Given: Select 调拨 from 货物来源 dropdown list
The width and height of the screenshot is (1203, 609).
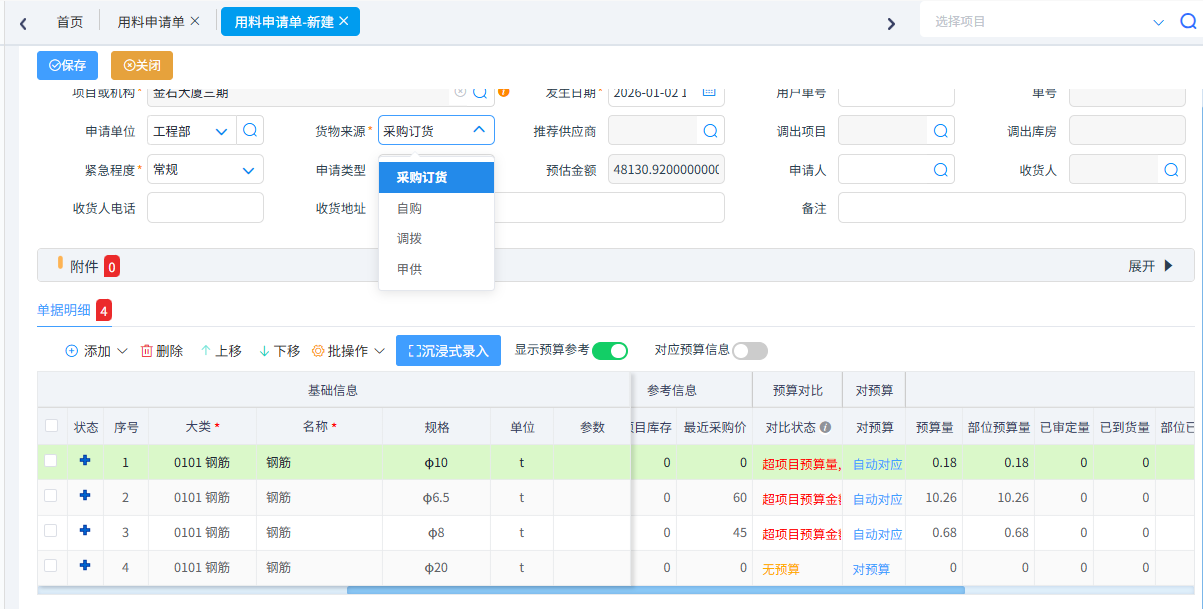Looking at the screenshot, I should pos(409,239).
